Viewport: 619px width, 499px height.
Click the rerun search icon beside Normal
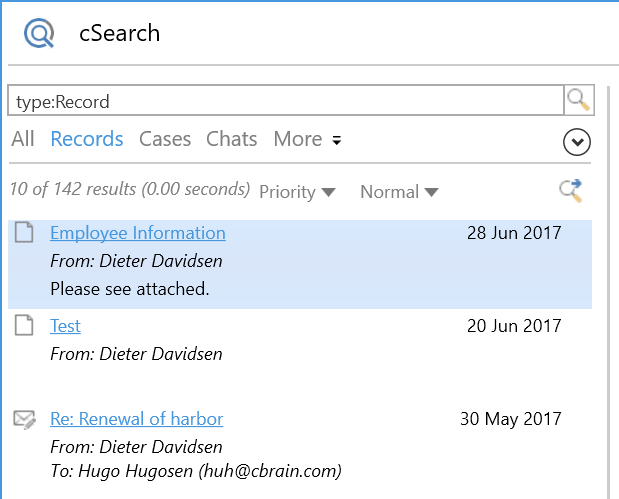571,191
